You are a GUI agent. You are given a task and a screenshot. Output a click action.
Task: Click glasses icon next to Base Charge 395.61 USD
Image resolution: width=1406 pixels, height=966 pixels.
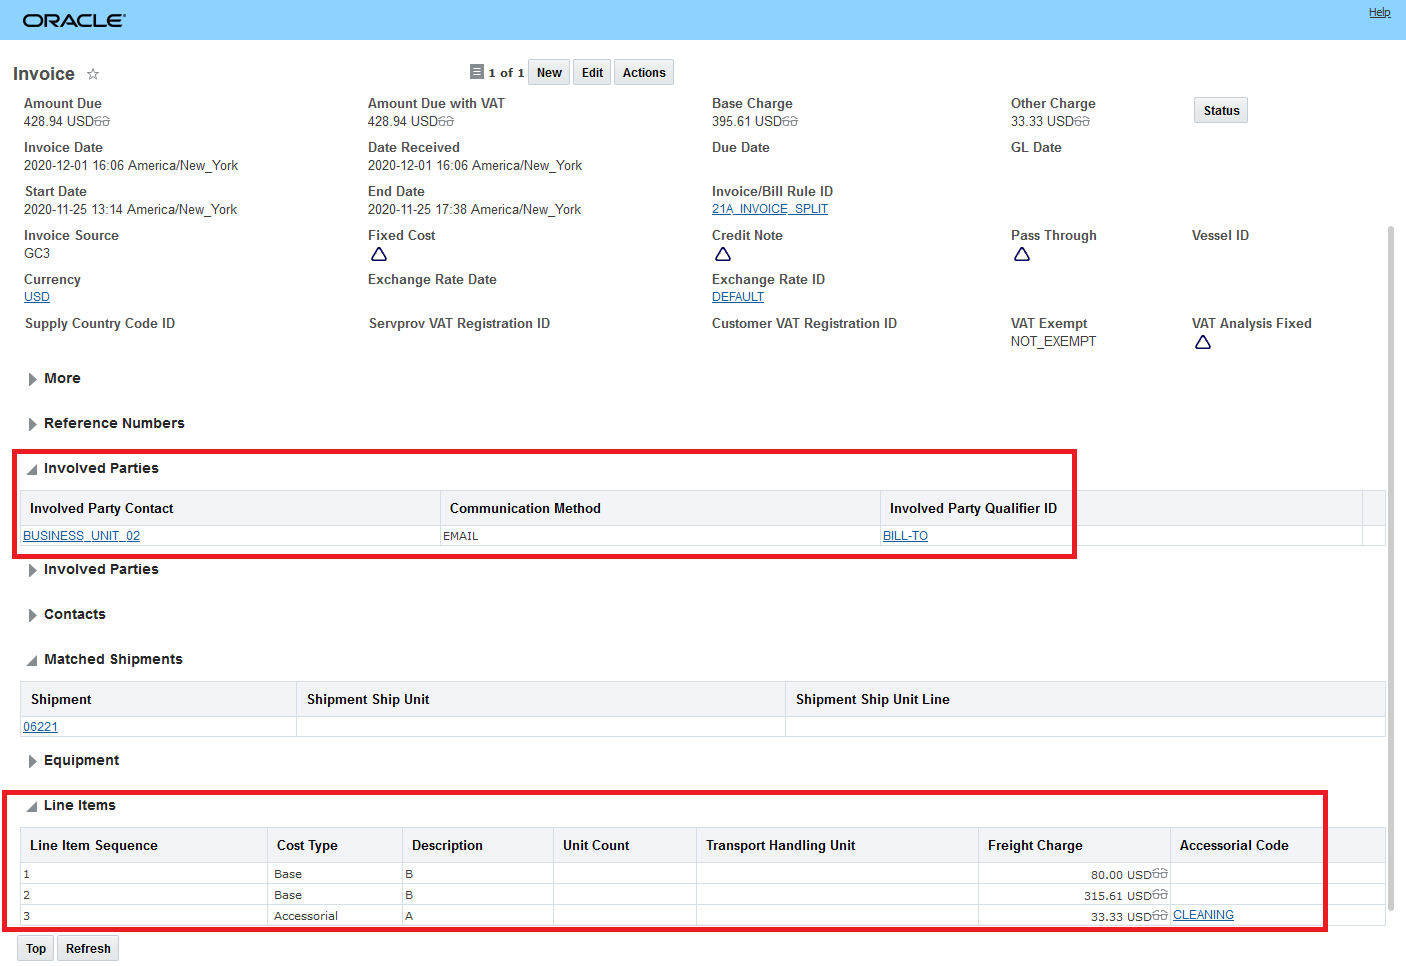pyautogui.click(x=791, y=122)
